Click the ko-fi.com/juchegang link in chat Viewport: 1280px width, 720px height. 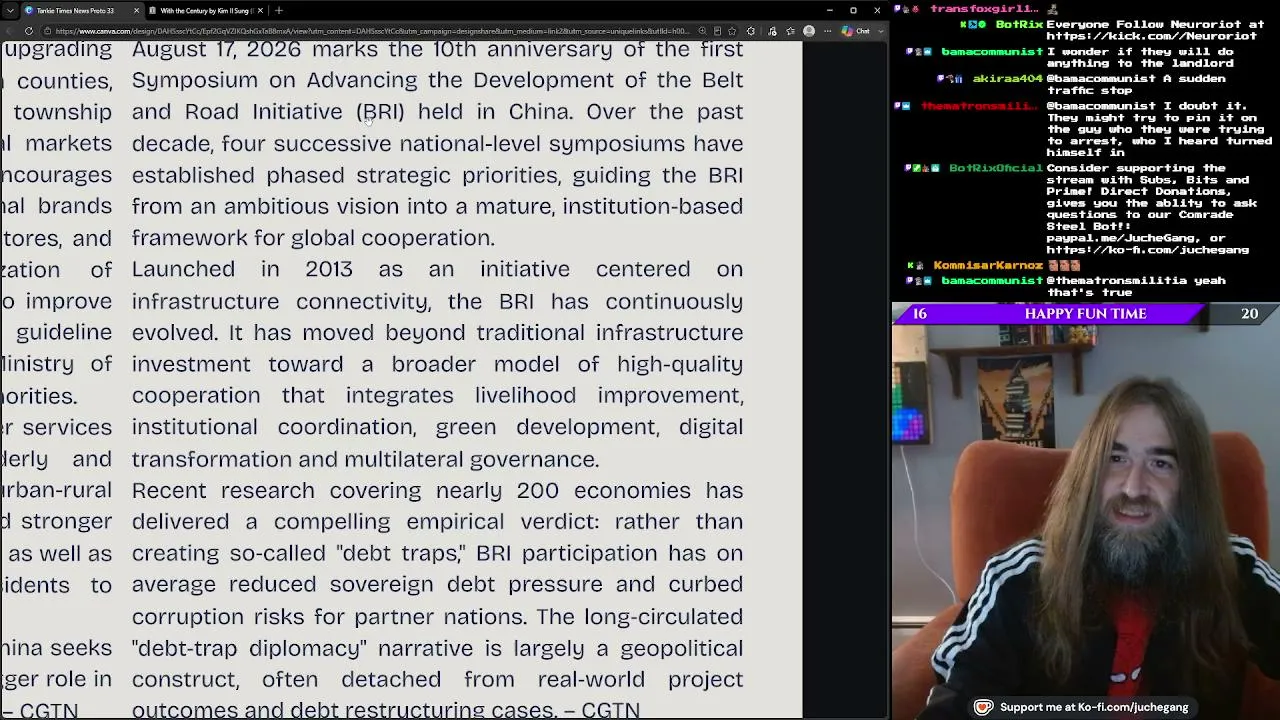pyautogui.click(x=1147, y=250)
